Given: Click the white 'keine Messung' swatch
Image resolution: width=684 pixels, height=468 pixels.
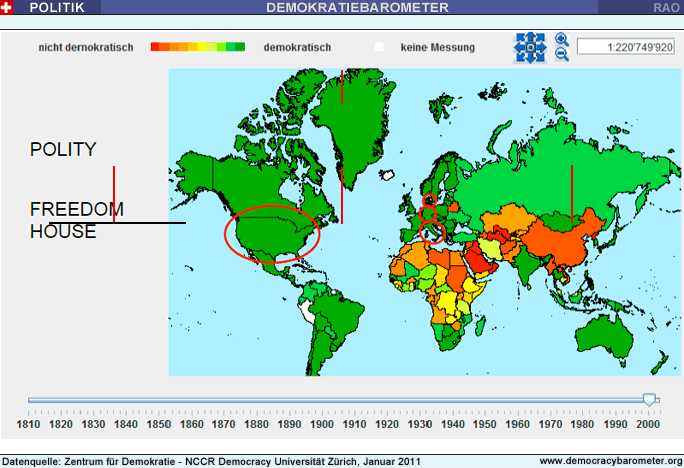Looking at the screenshot, I should pos(380,47).
